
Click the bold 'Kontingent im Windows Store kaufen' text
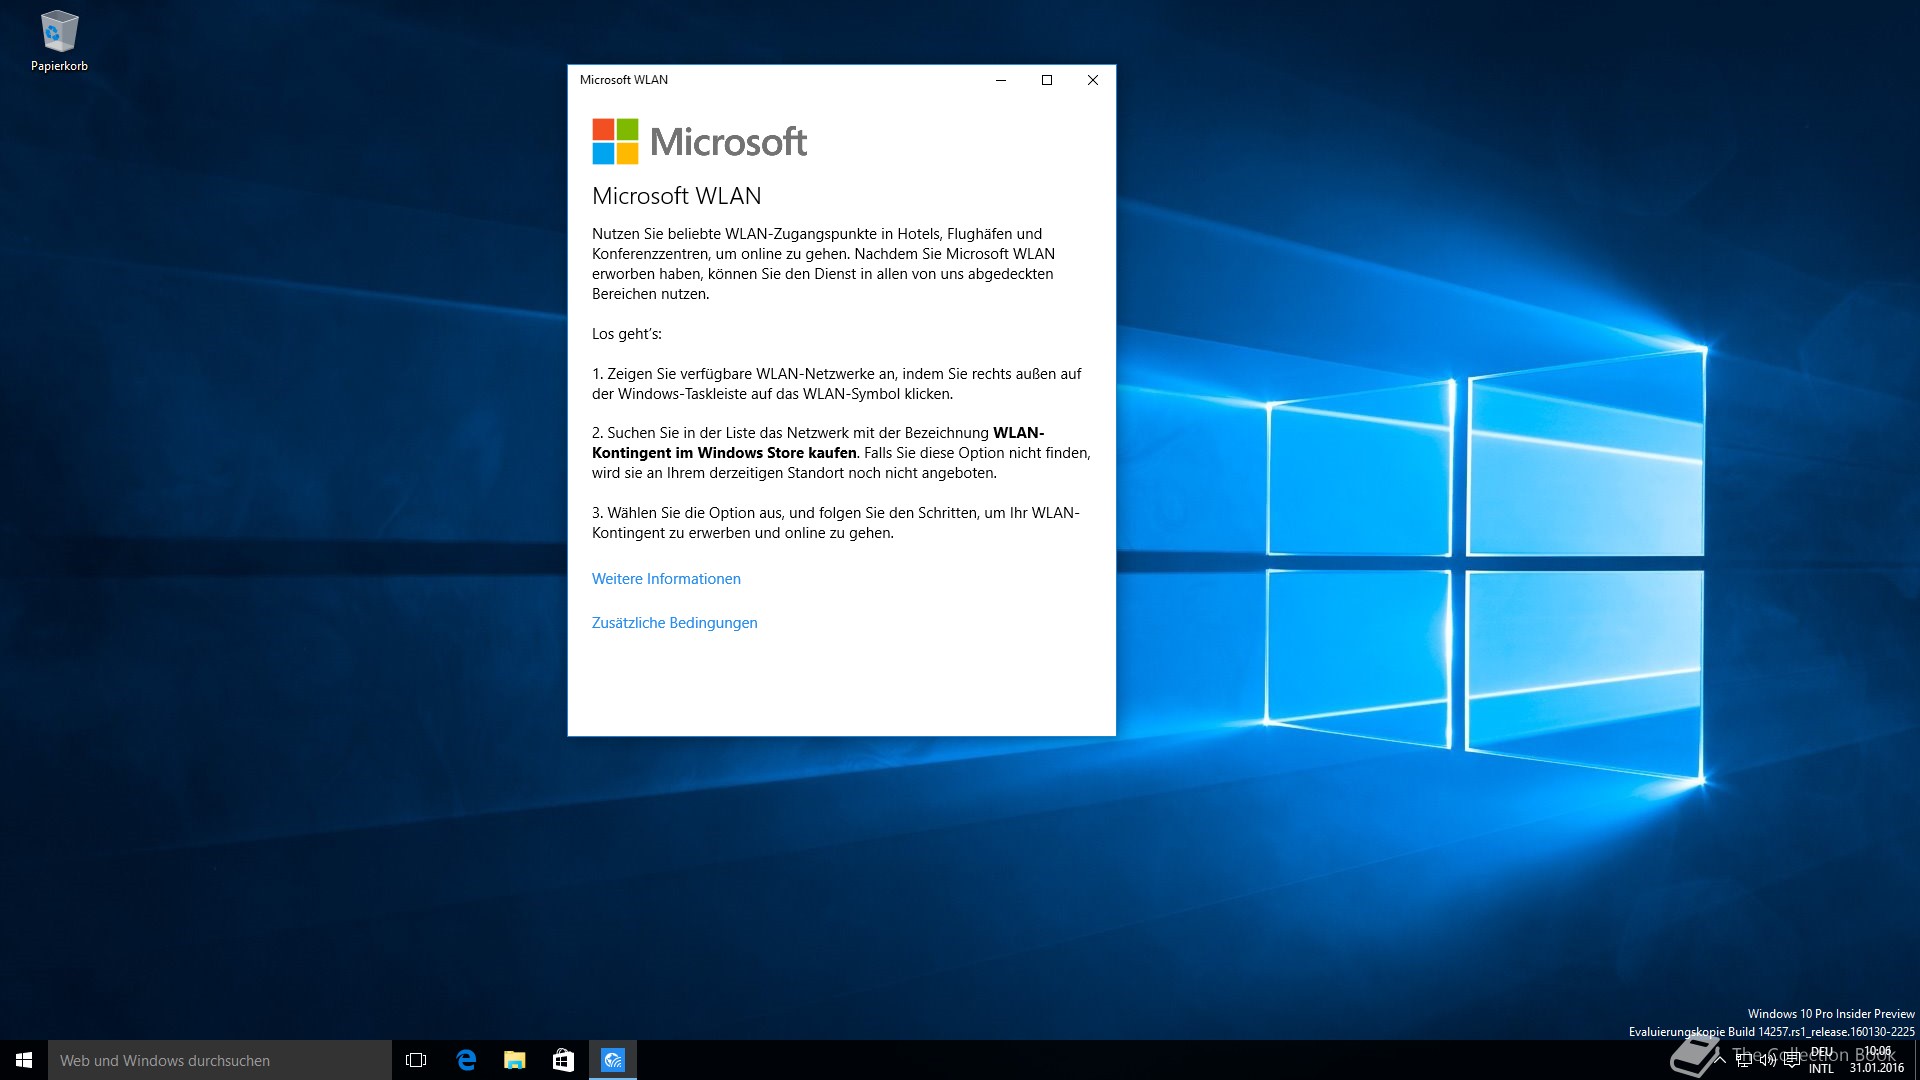[x=724, y=453]
